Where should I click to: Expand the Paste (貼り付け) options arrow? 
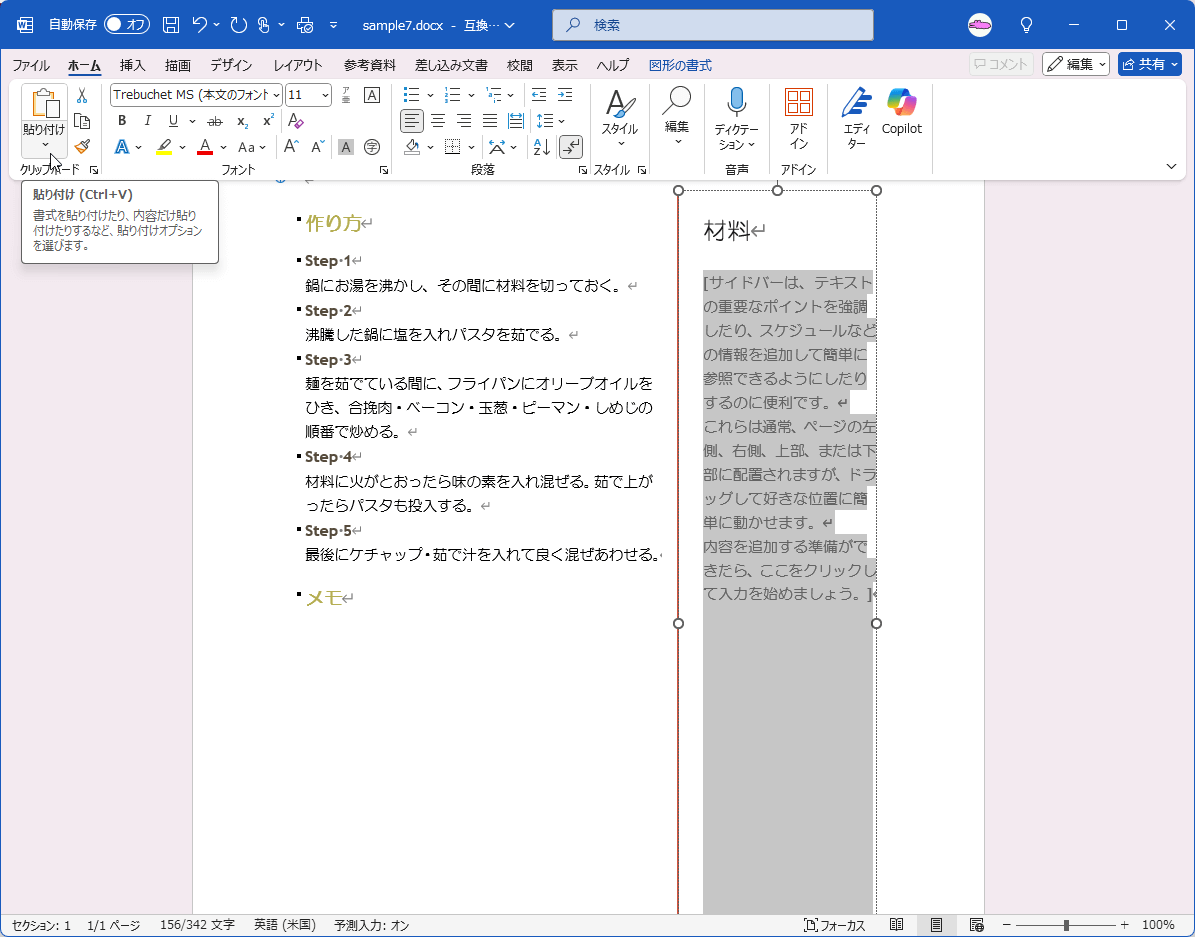45,145
